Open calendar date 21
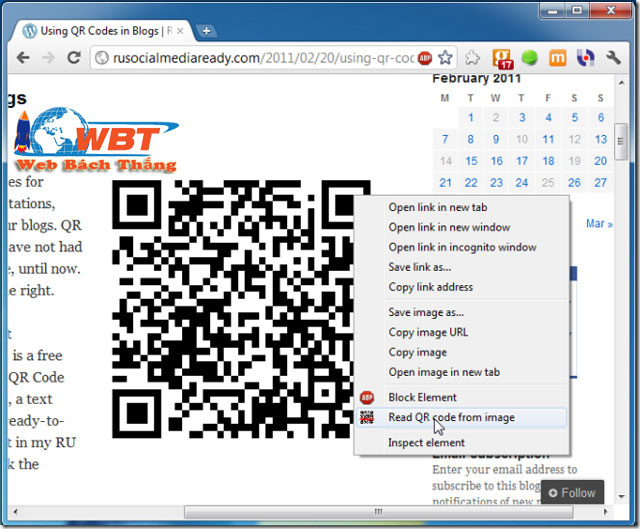The width and height of the screenshot is (640, 529). coord(445,182)
